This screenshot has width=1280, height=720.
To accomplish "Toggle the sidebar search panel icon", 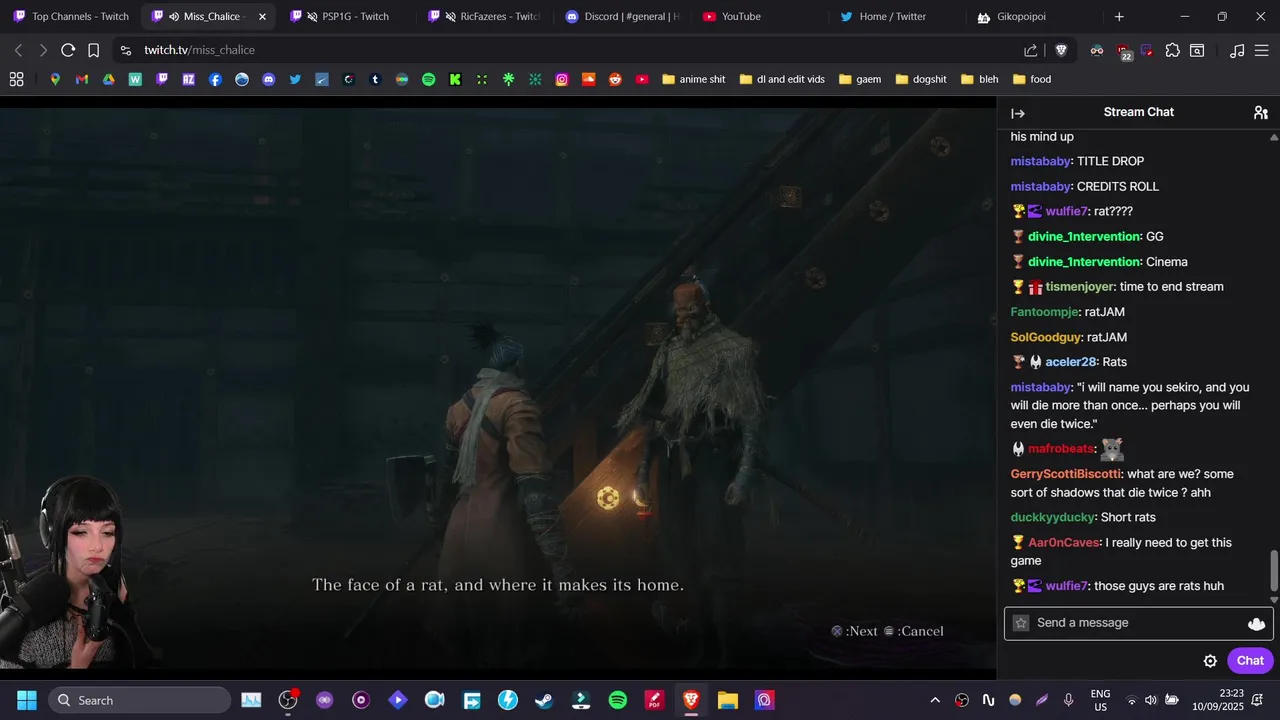I will pyautogui.click(x=1197, y=50).
